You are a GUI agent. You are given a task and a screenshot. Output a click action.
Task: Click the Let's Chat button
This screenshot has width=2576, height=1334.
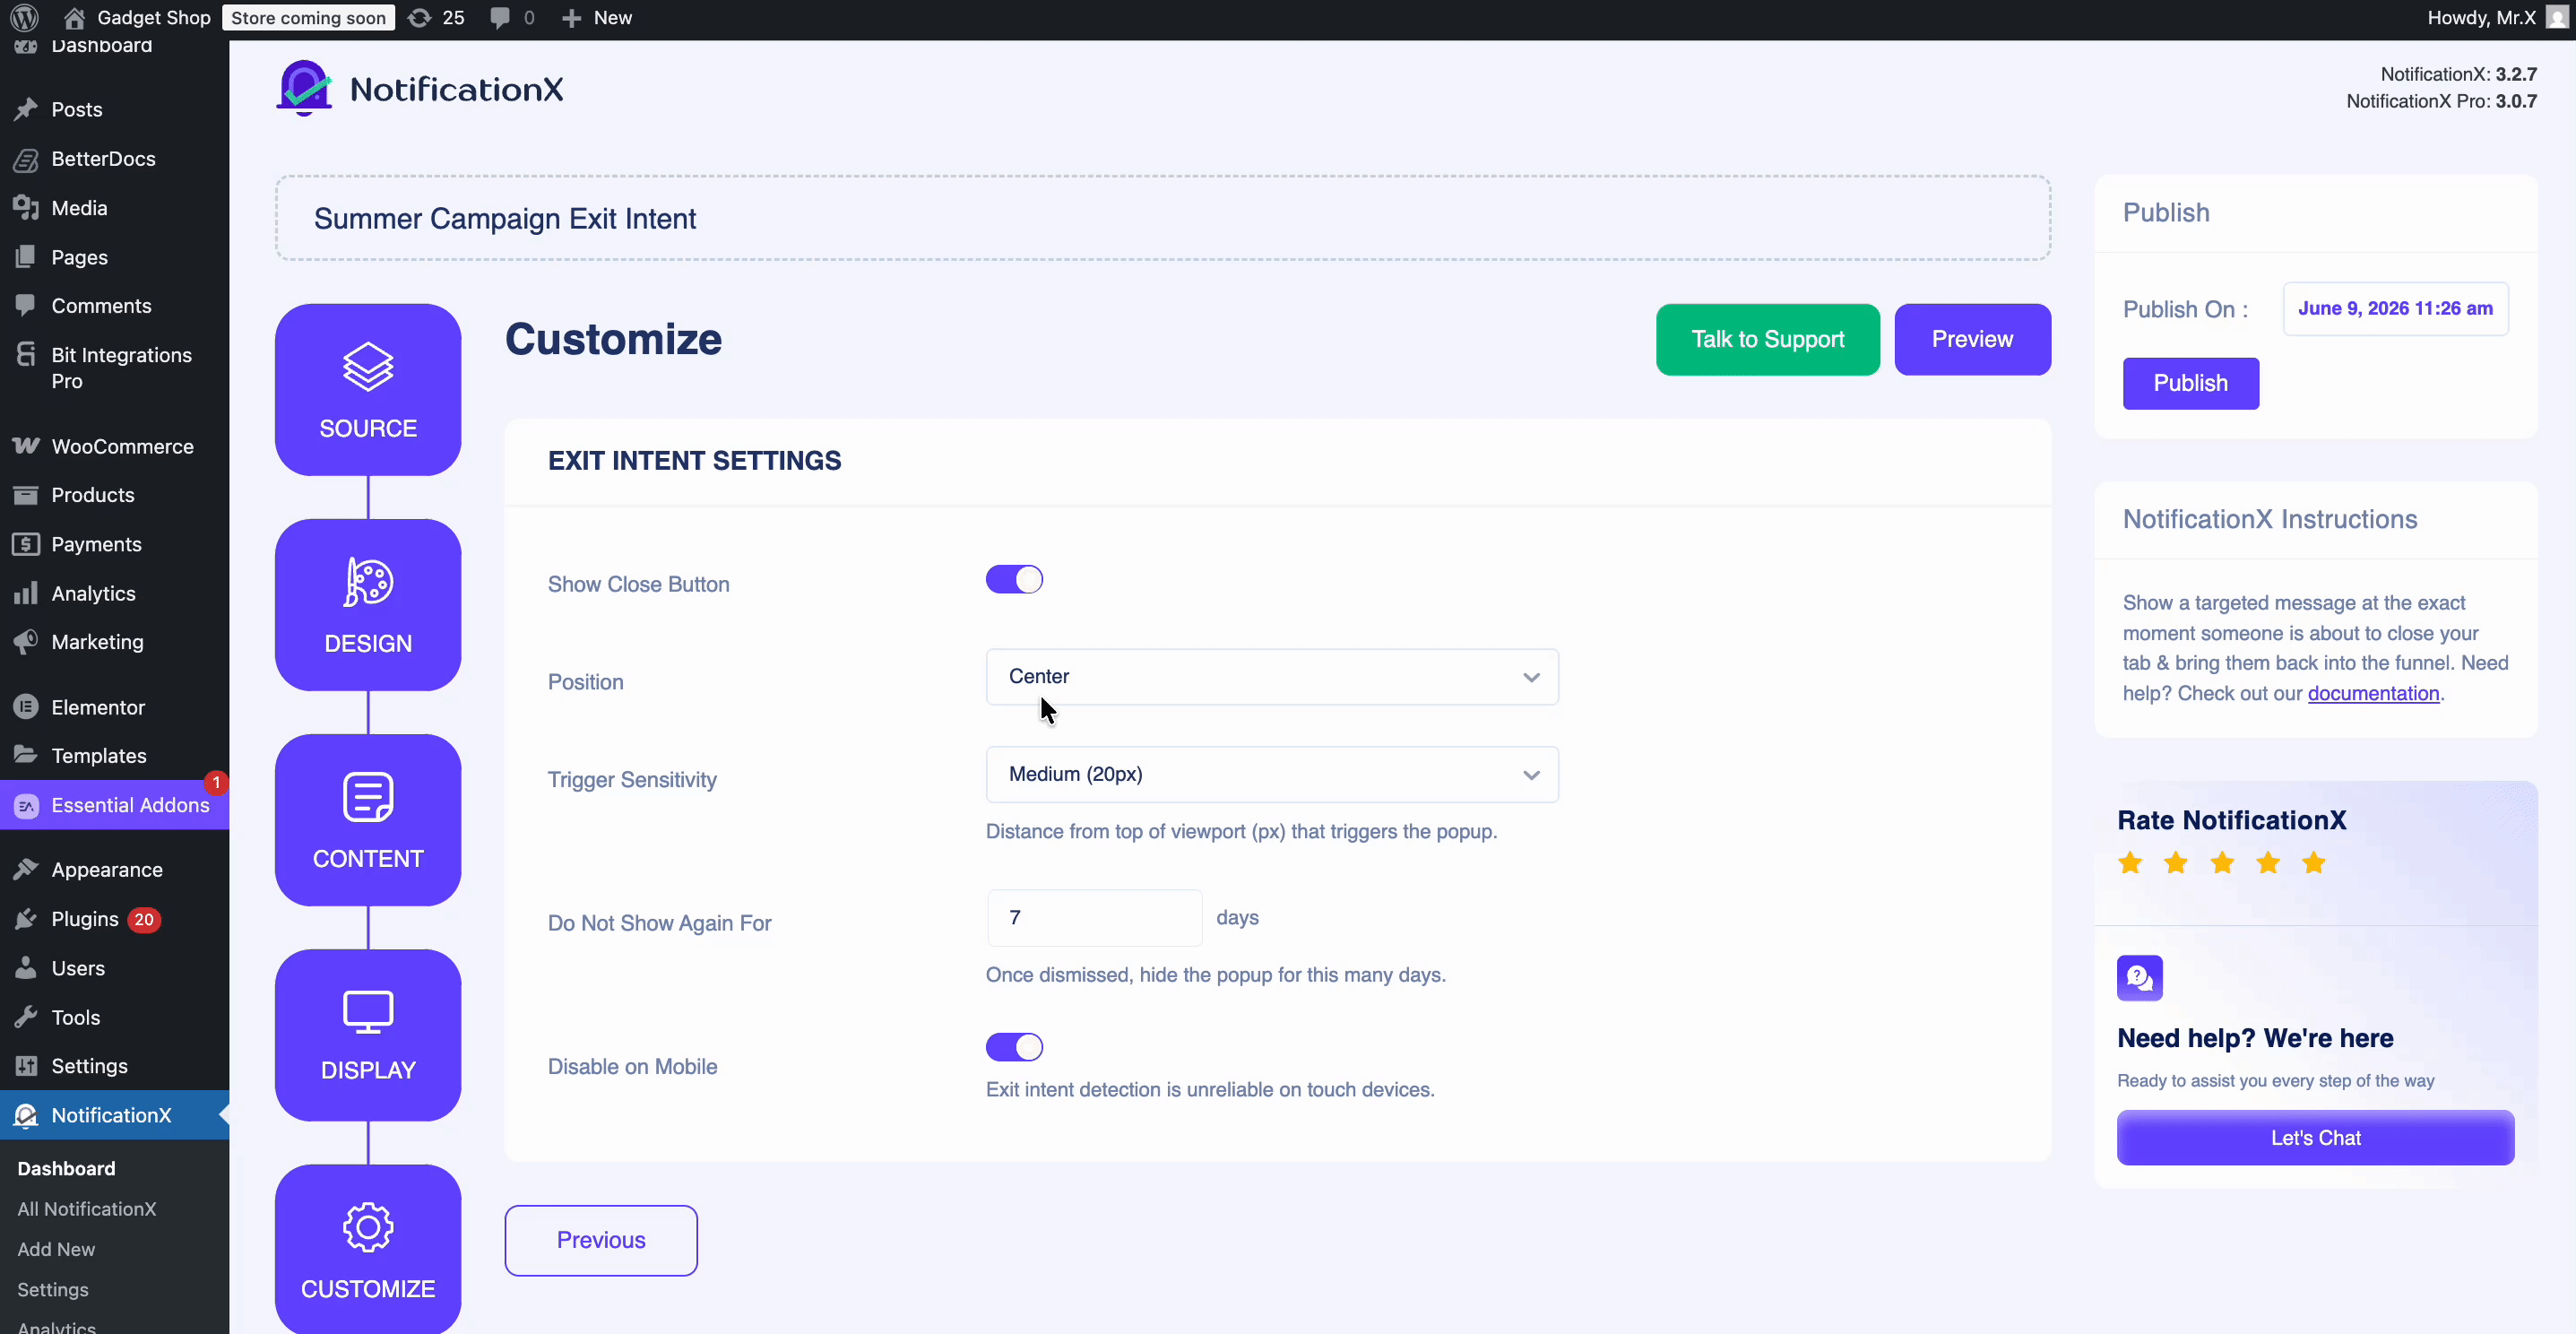[2315, 1138]
